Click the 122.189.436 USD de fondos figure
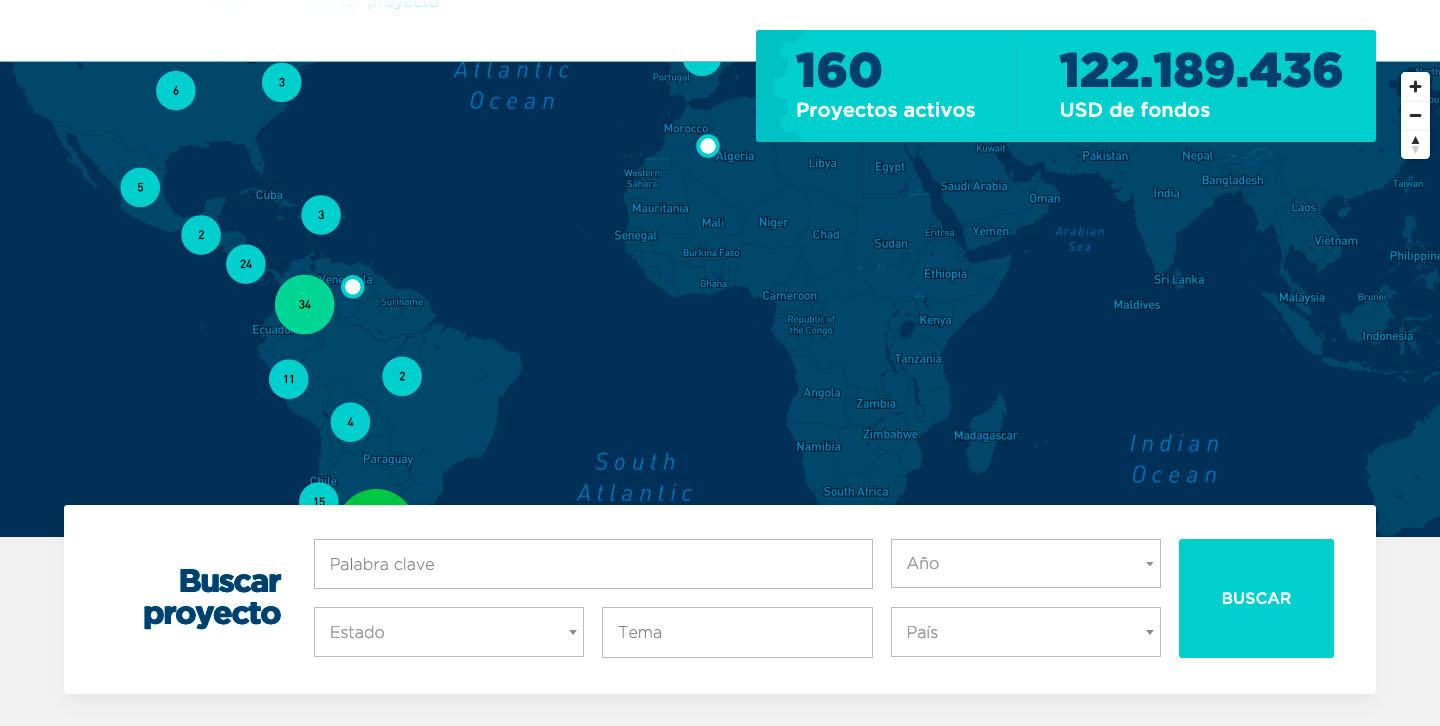Viewport: 1440px width, 726px height. [x=1200, y=86]
